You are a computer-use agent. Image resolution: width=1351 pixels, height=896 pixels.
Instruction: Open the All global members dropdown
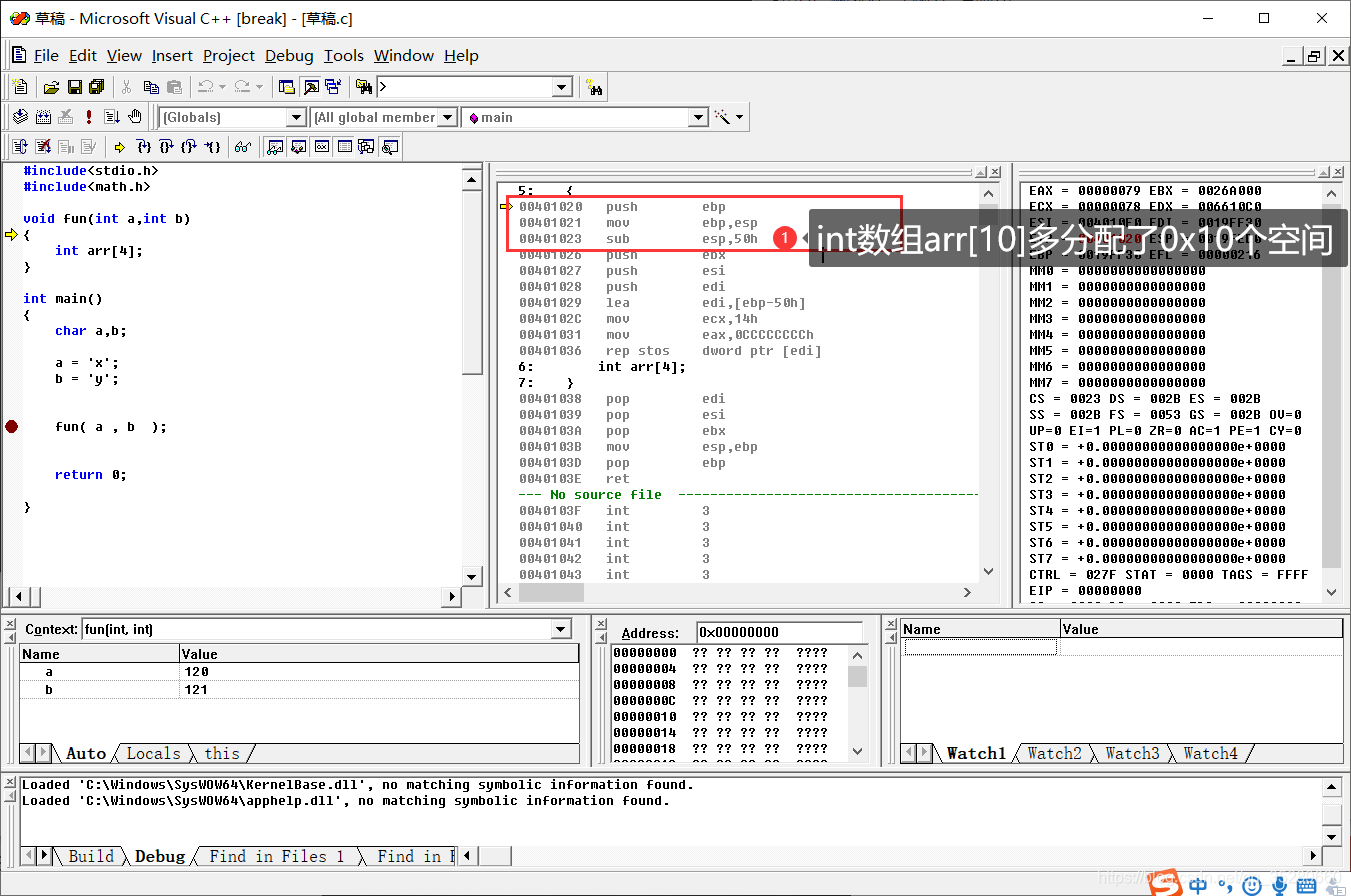pos(448,118)
